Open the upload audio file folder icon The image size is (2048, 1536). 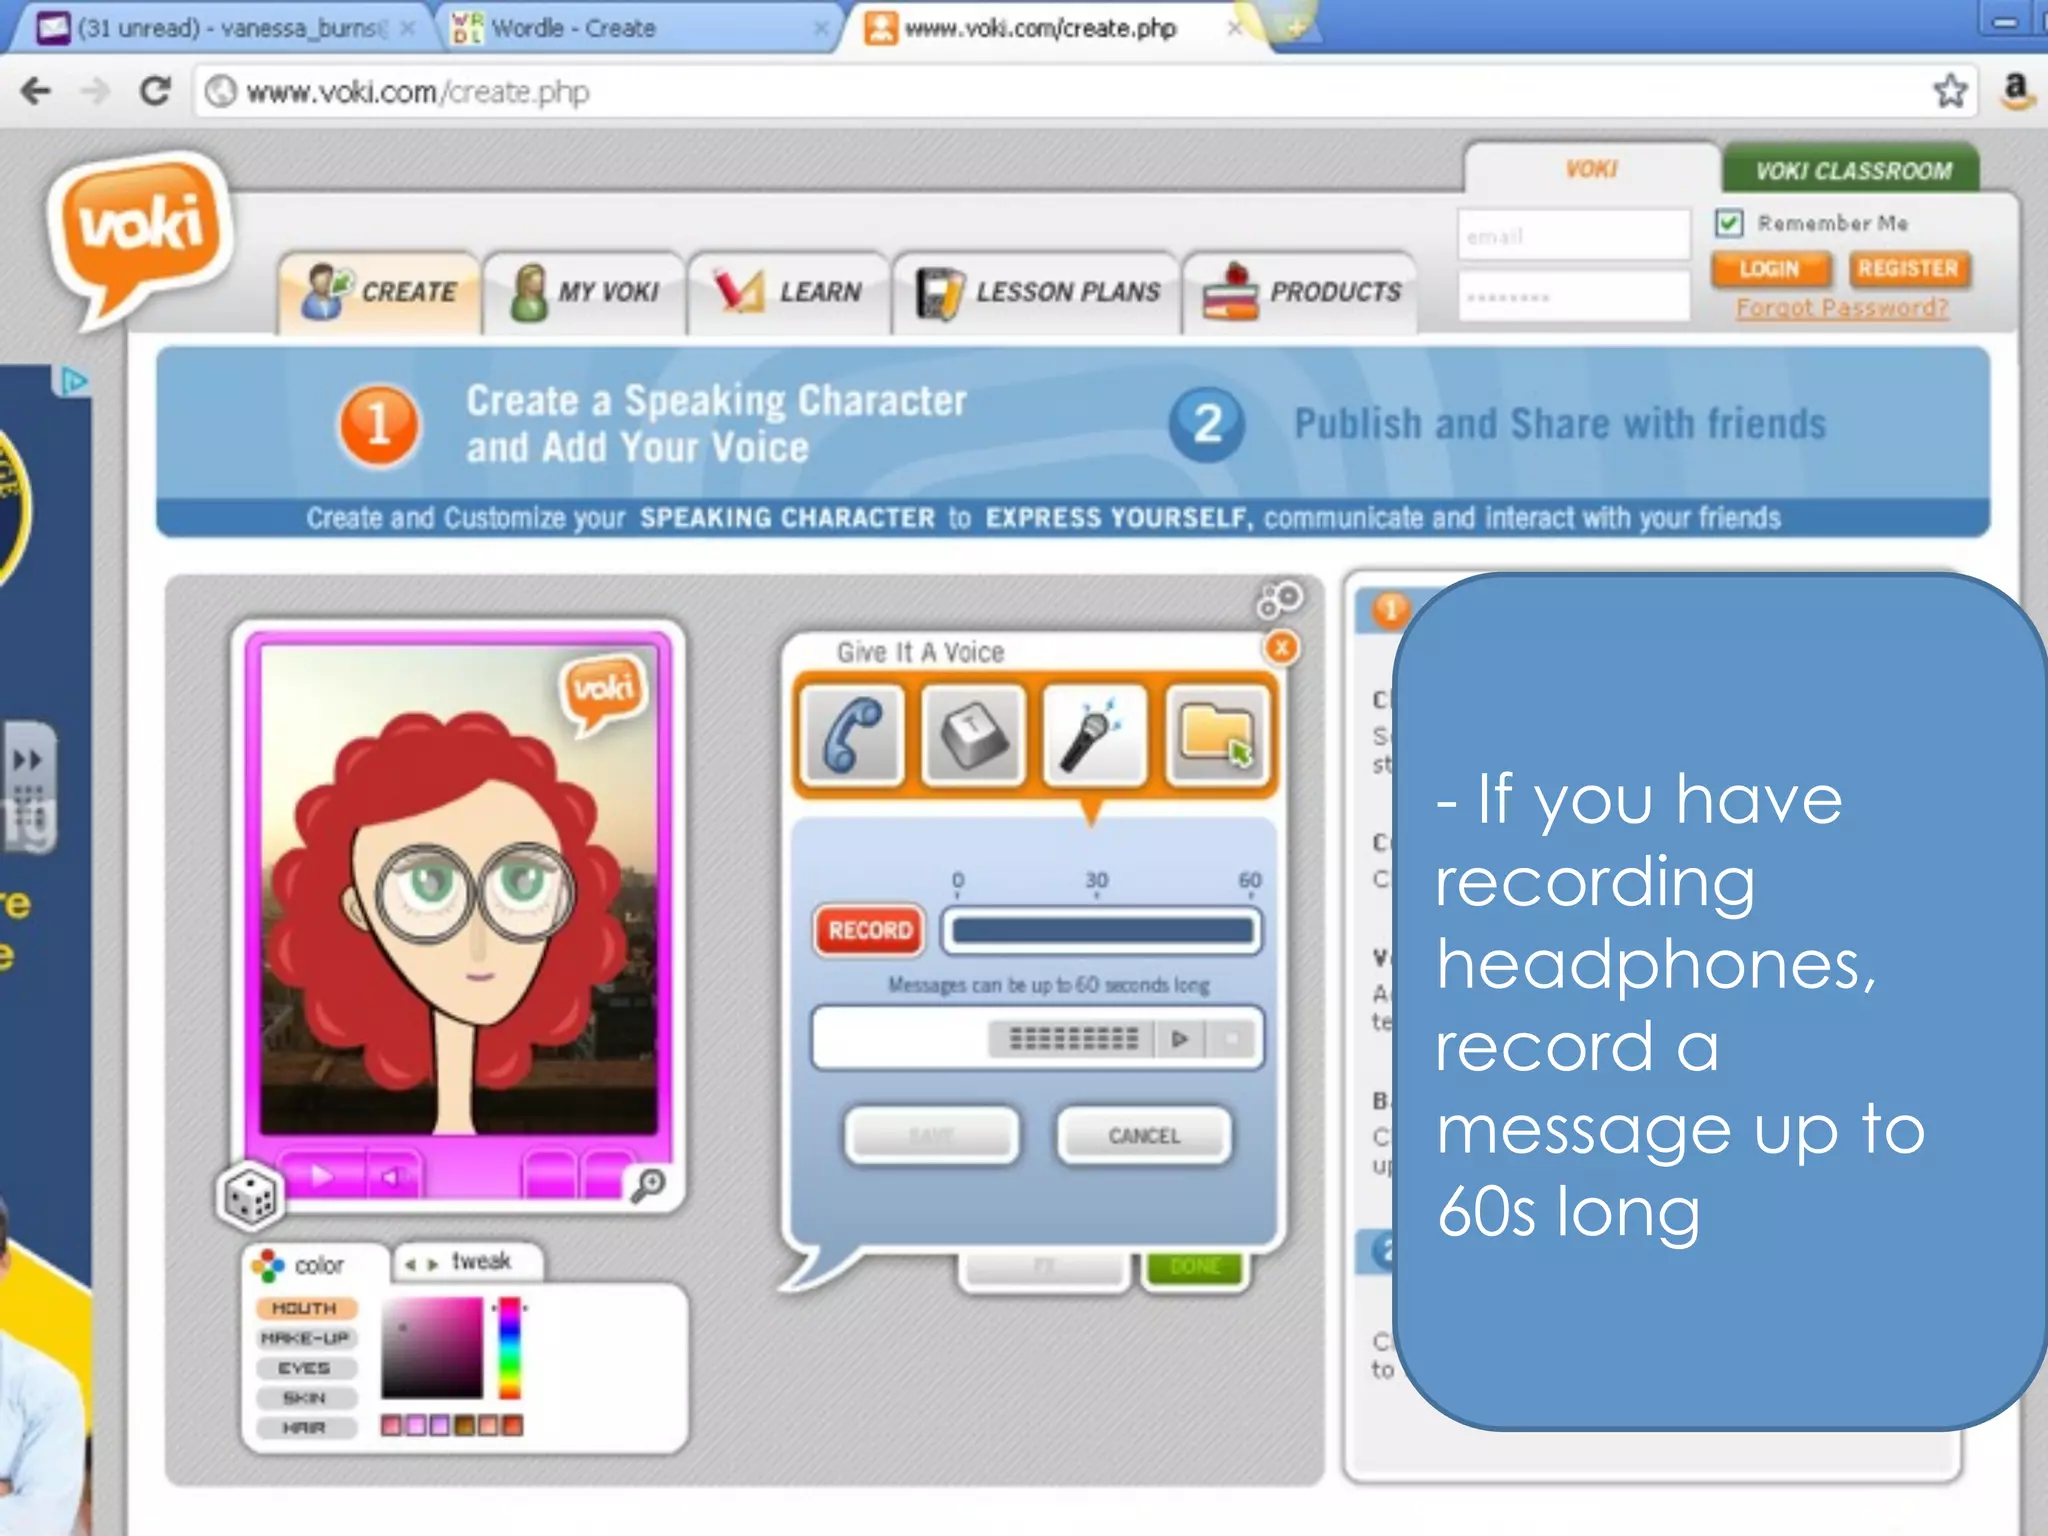pyautogui.click(x=1217, y=736)
